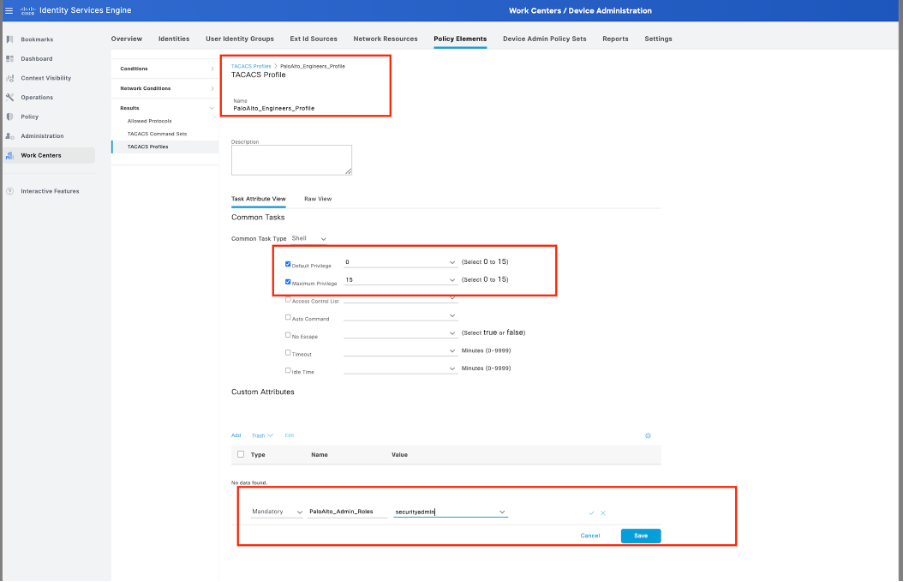This screenshot has width=904, height=582.
Task: Open Interactive Features help item
Action: [x=50, y=191]
